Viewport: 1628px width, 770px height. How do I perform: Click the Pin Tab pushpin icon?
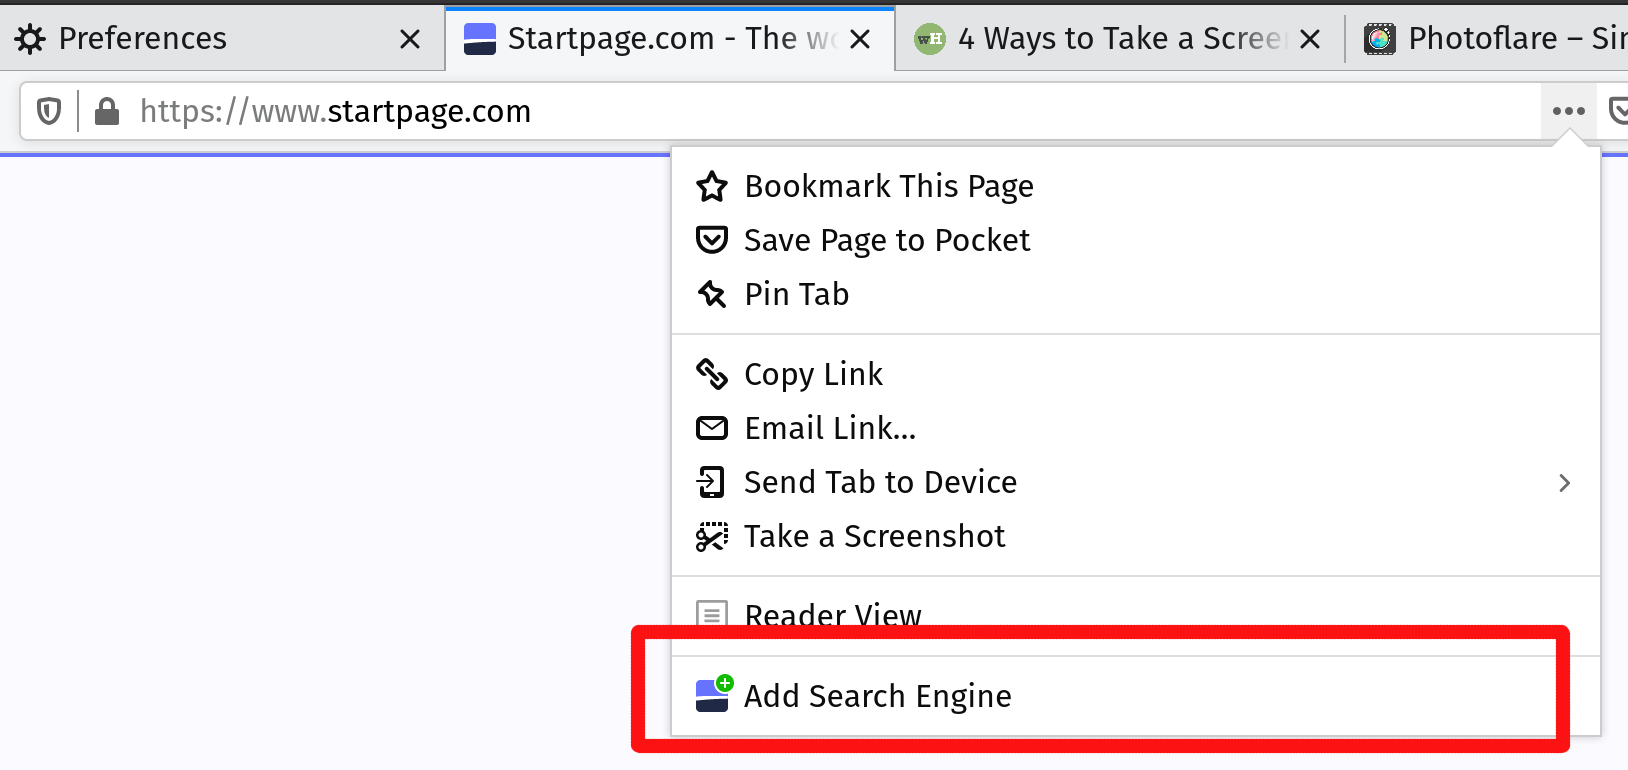pyautogui.click(x=712, y=294)
